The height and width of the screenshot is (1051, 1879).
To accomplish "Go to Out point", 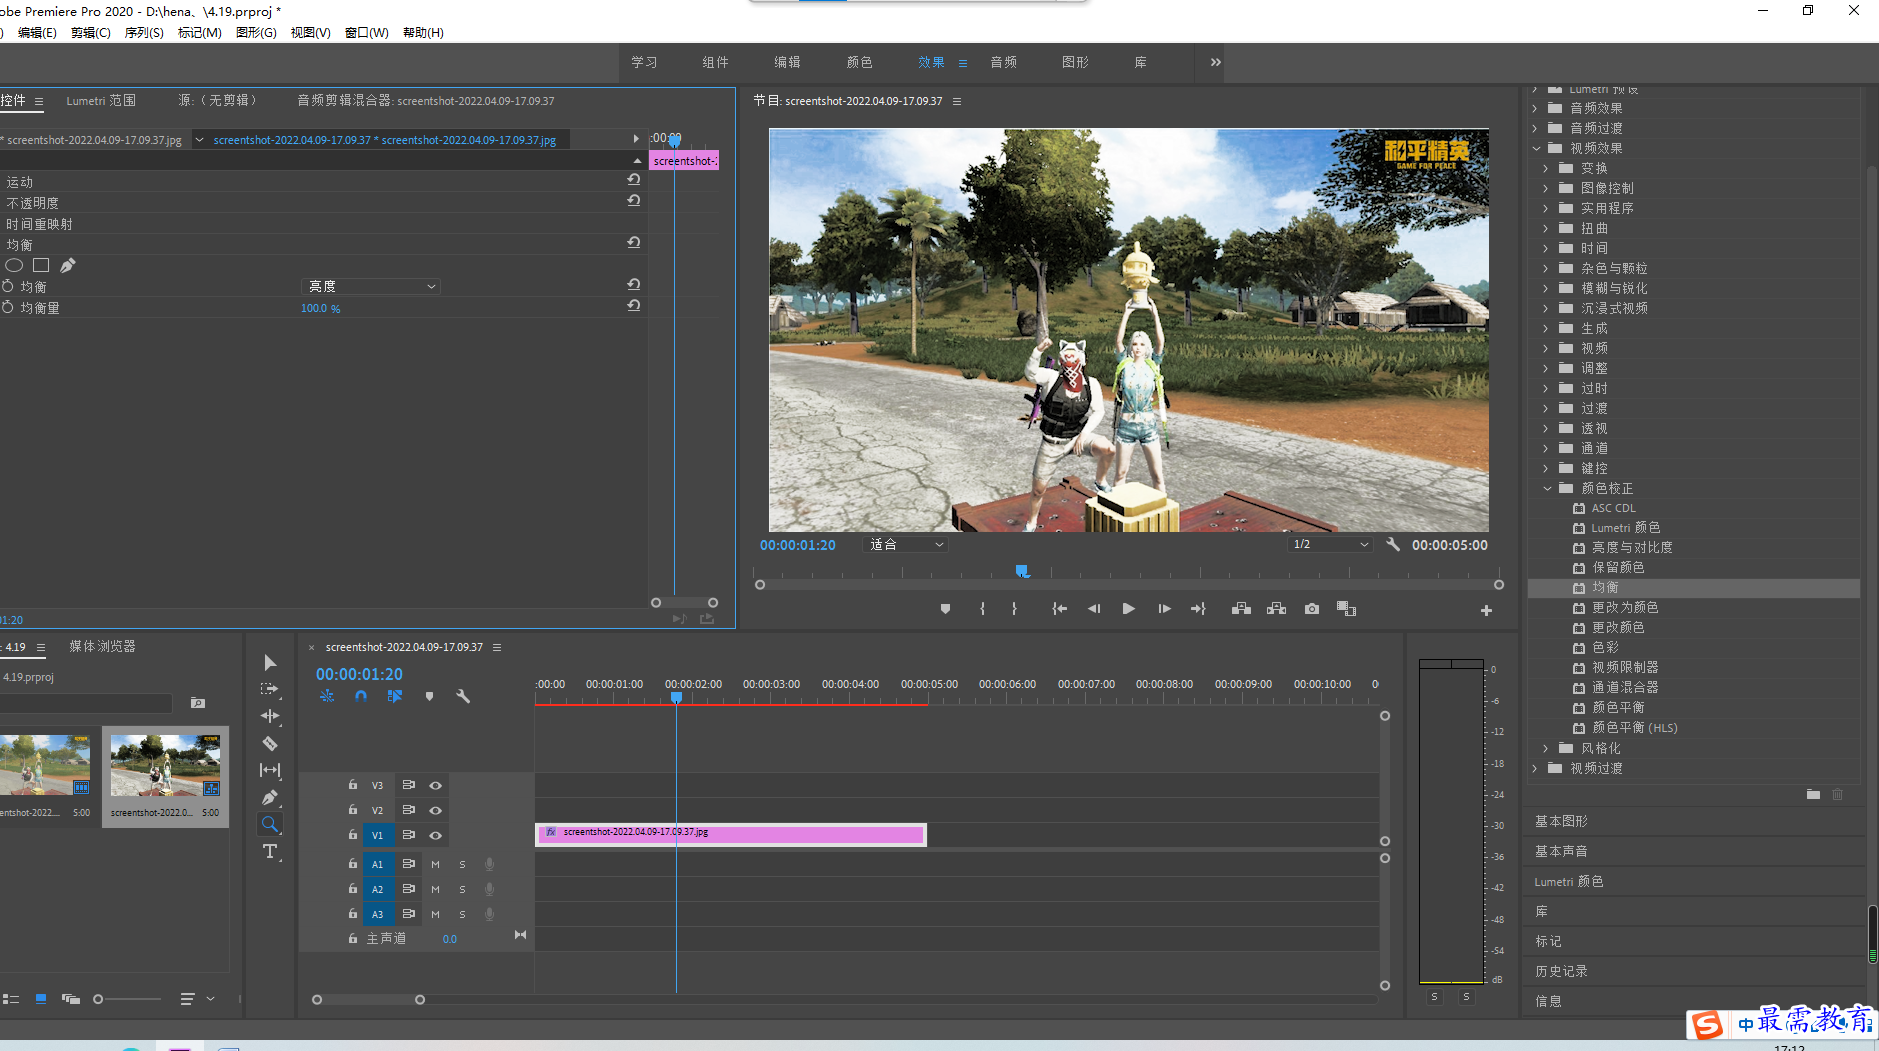I will (1198, 609).
